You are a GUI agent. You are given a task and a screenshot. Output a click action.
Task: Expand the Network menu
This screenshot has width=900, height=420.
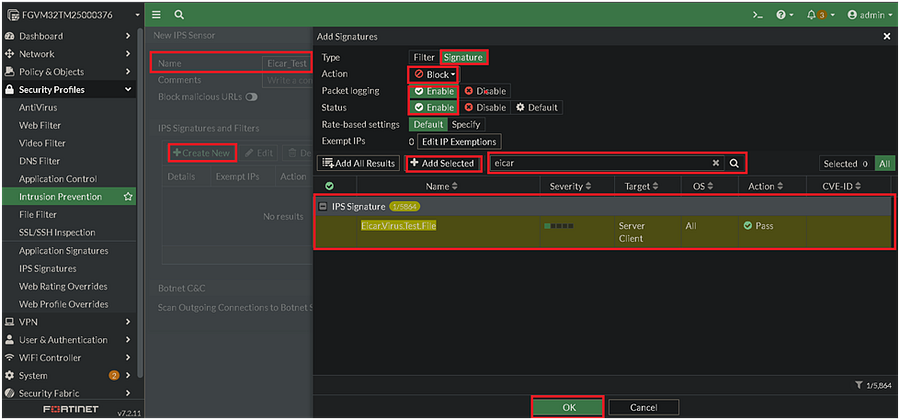tap(69, 54)
